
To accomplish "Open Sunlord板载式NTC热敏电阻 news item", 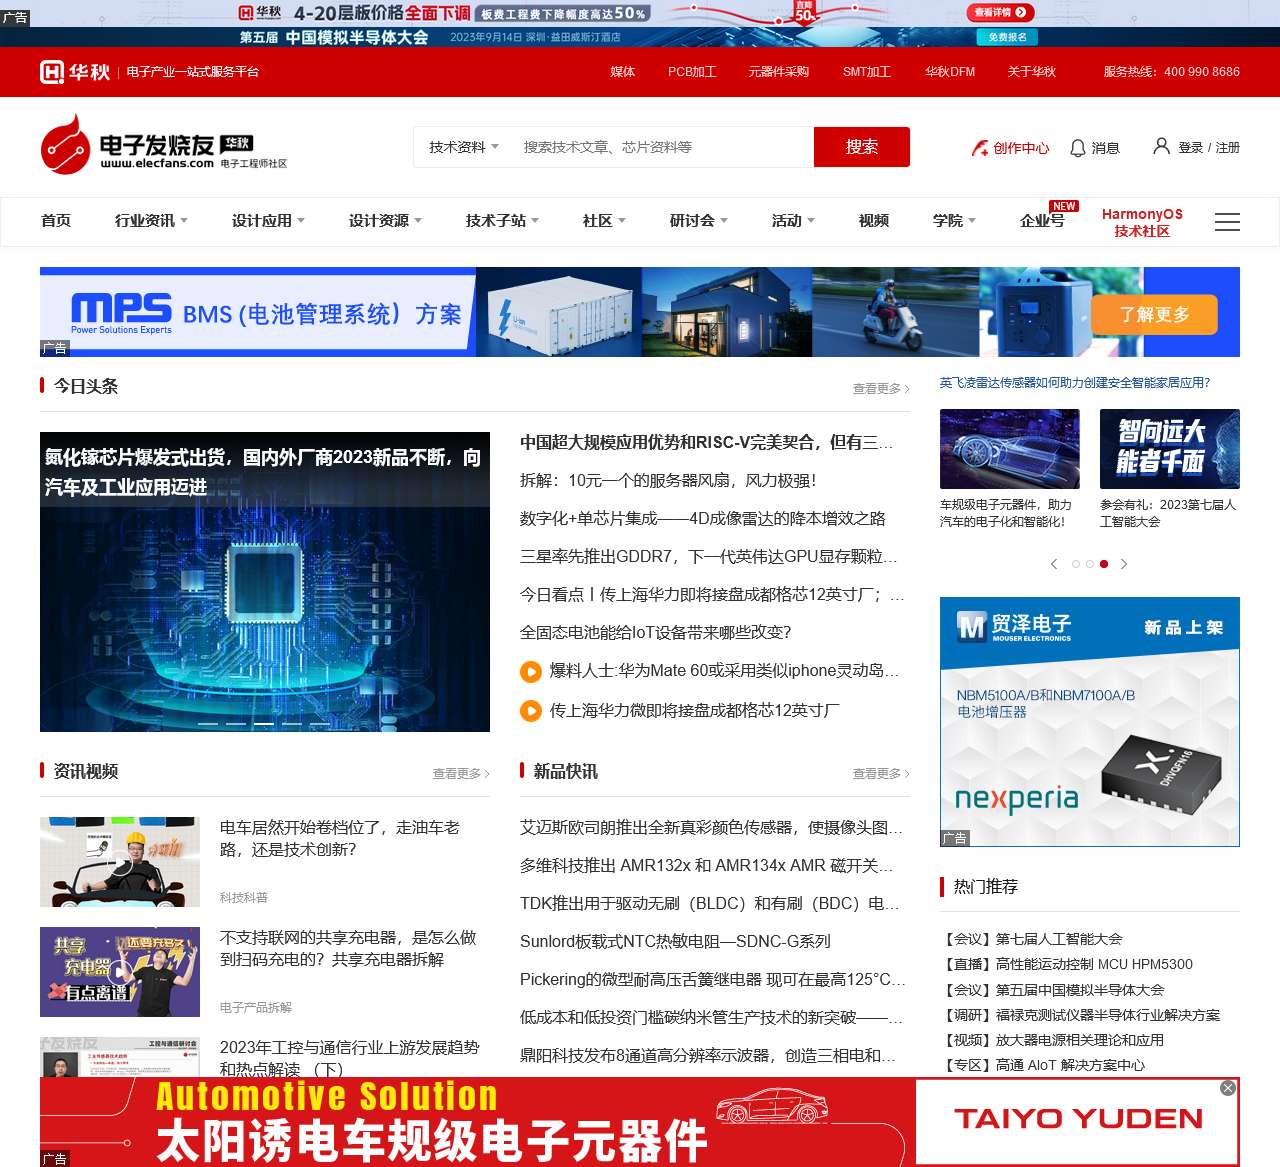I will [675, 942].
